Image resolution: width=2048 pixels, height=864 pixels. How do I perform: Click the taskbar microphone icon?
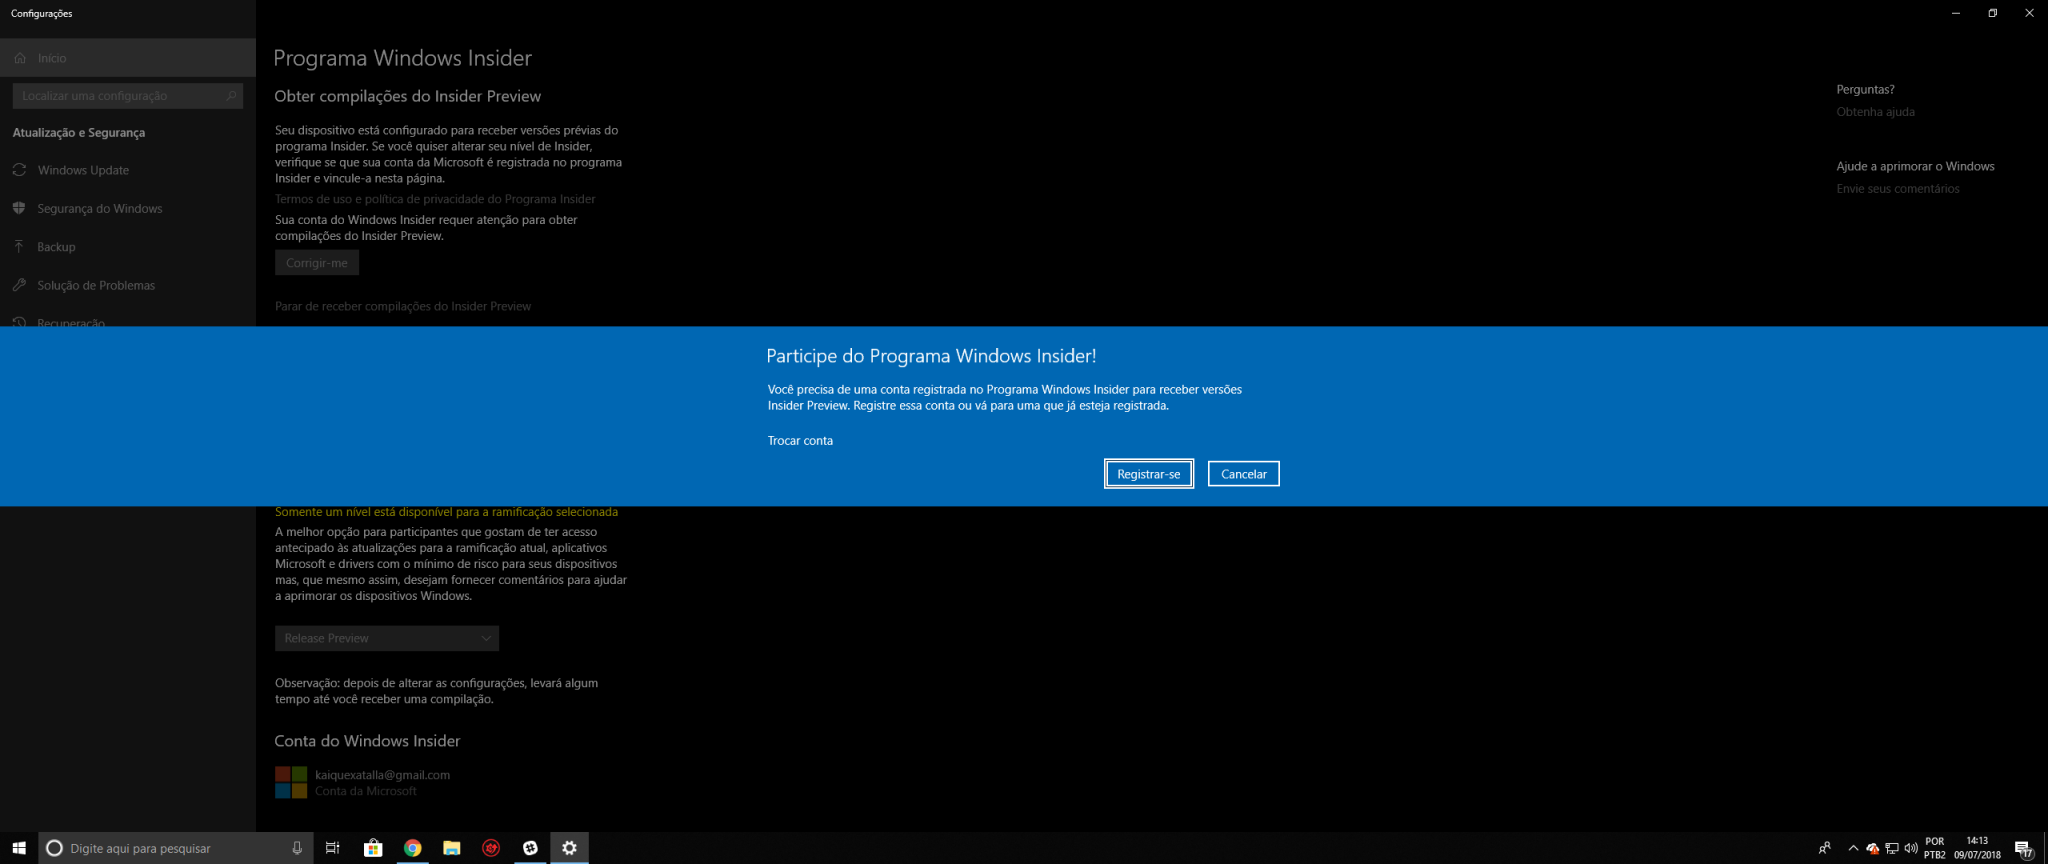(x=297, y=848)
